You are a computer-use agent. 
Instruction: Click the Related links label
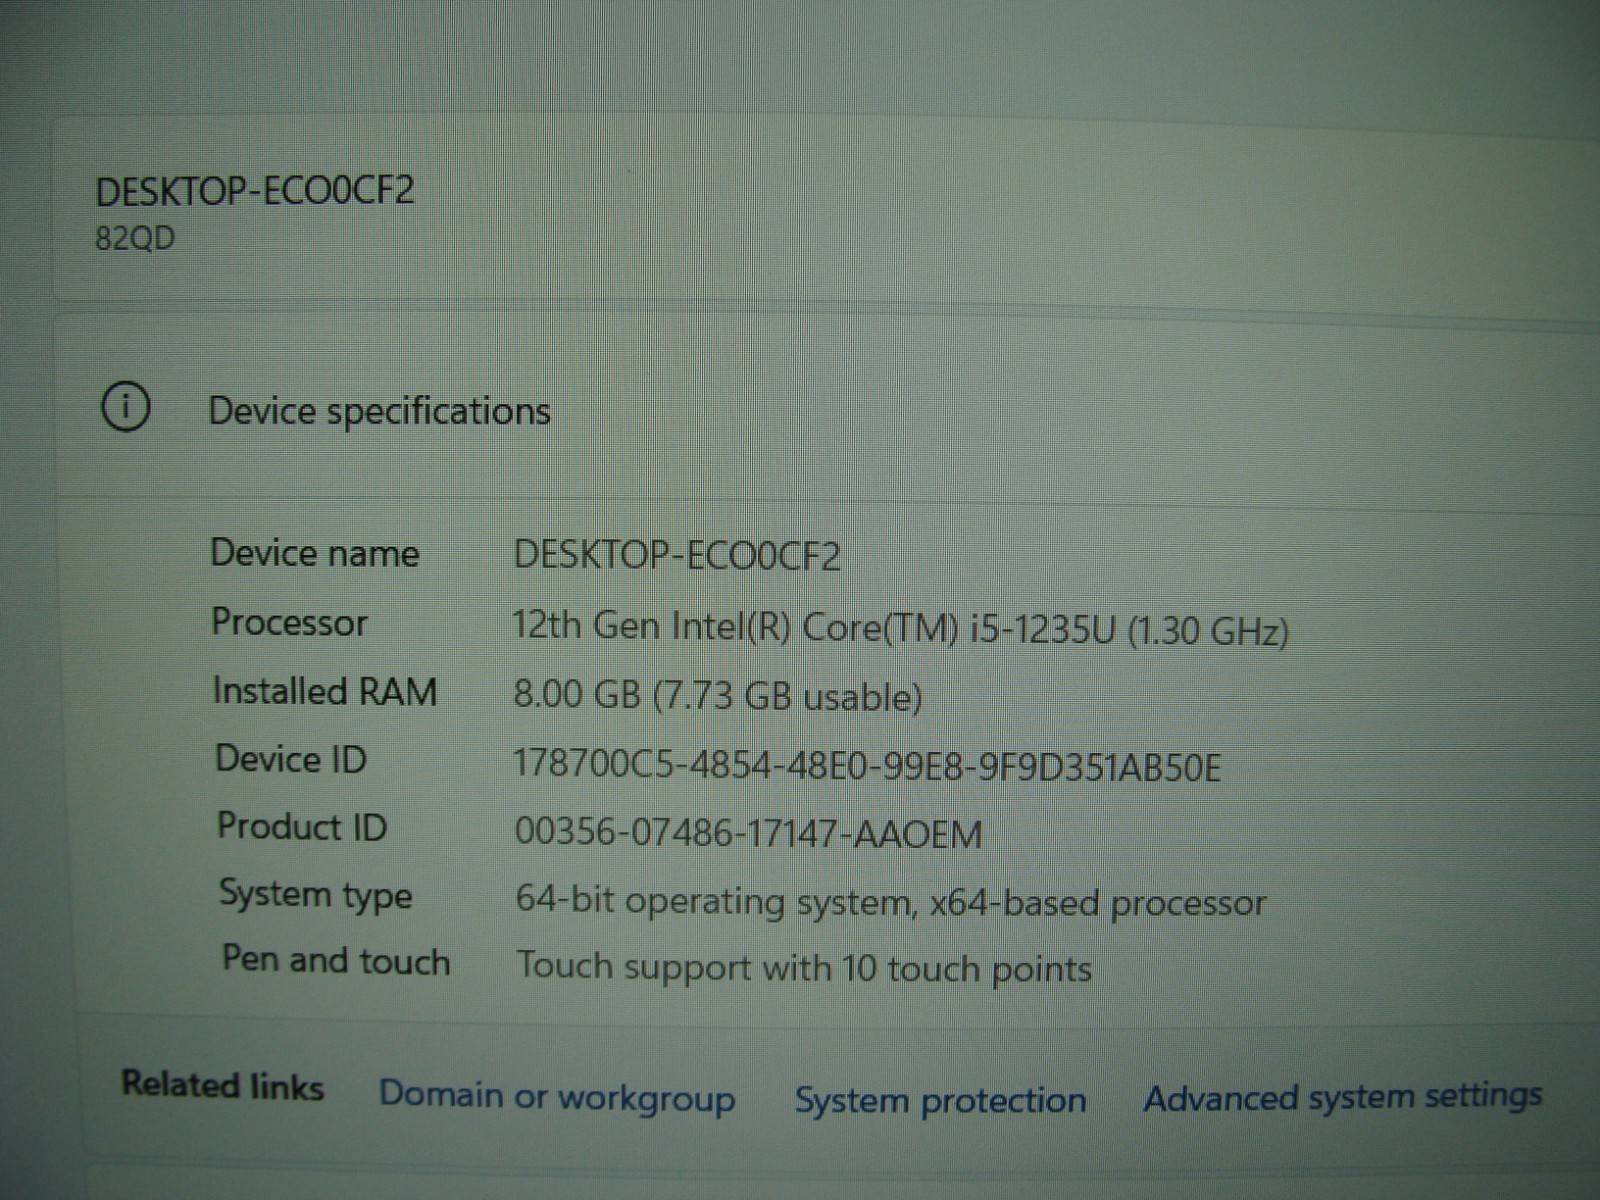pos(222,1085)
